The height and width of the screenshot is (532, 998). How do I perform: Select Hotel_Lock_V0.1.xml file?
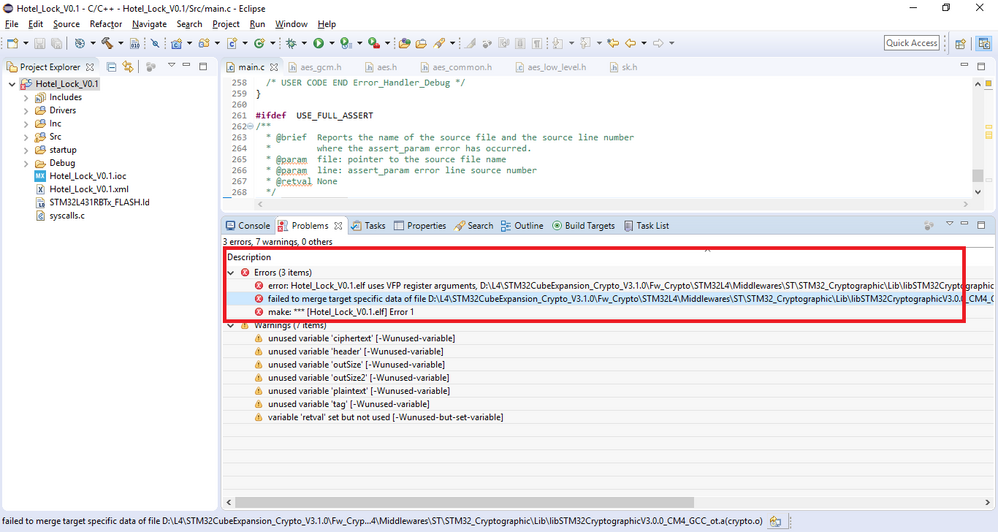pos(88,189)
